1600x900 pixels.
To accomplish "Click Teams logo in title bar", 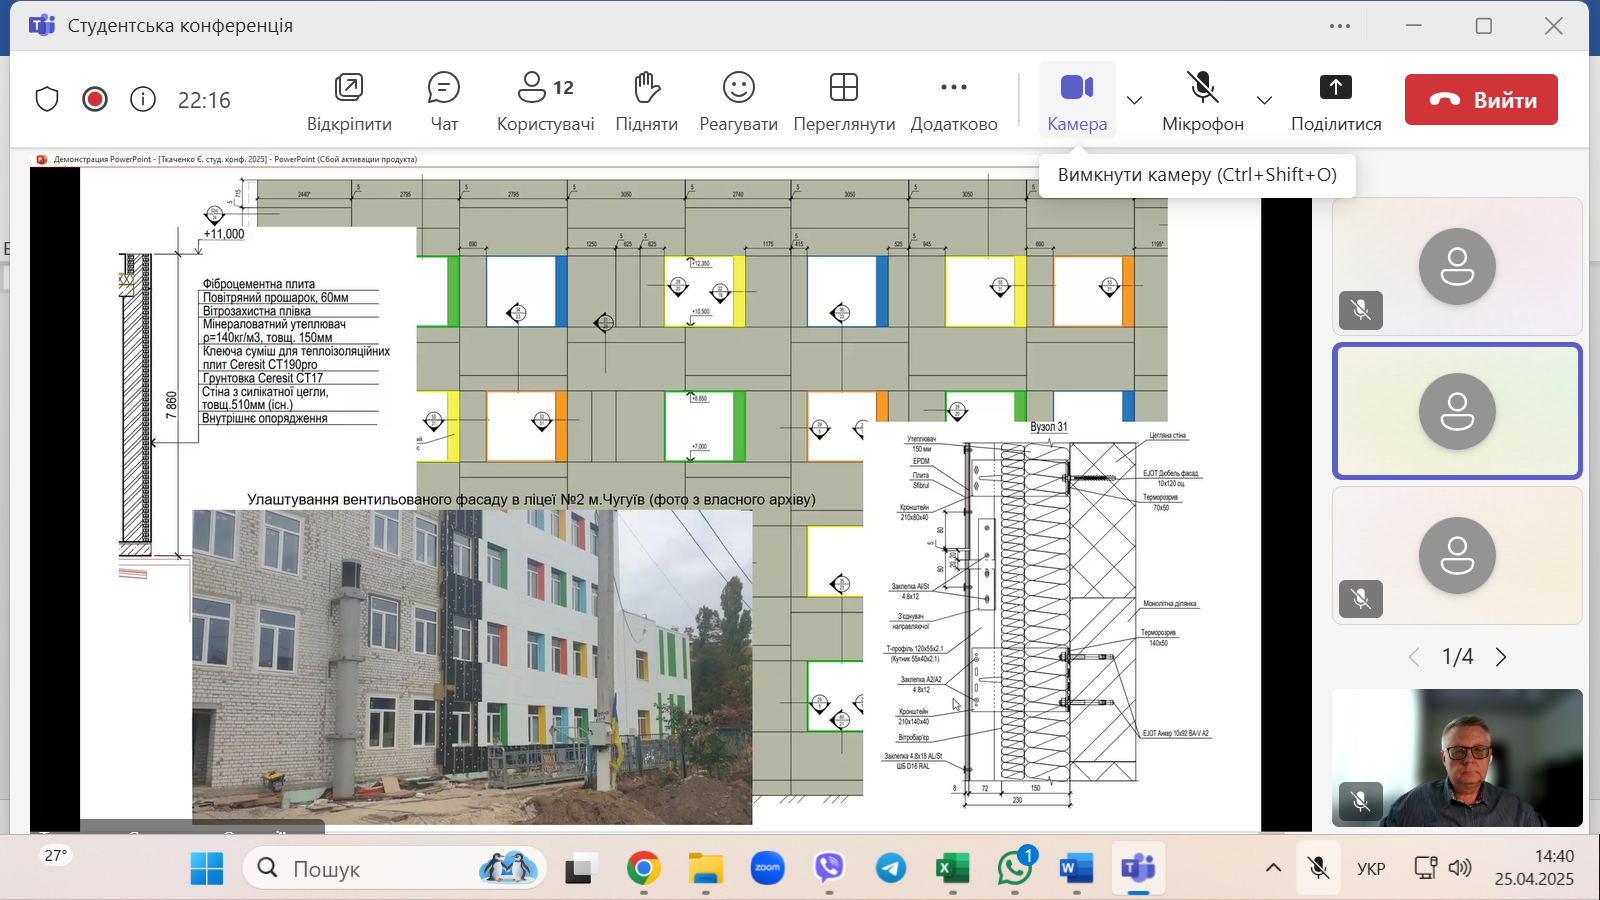I will coord(42,25).
